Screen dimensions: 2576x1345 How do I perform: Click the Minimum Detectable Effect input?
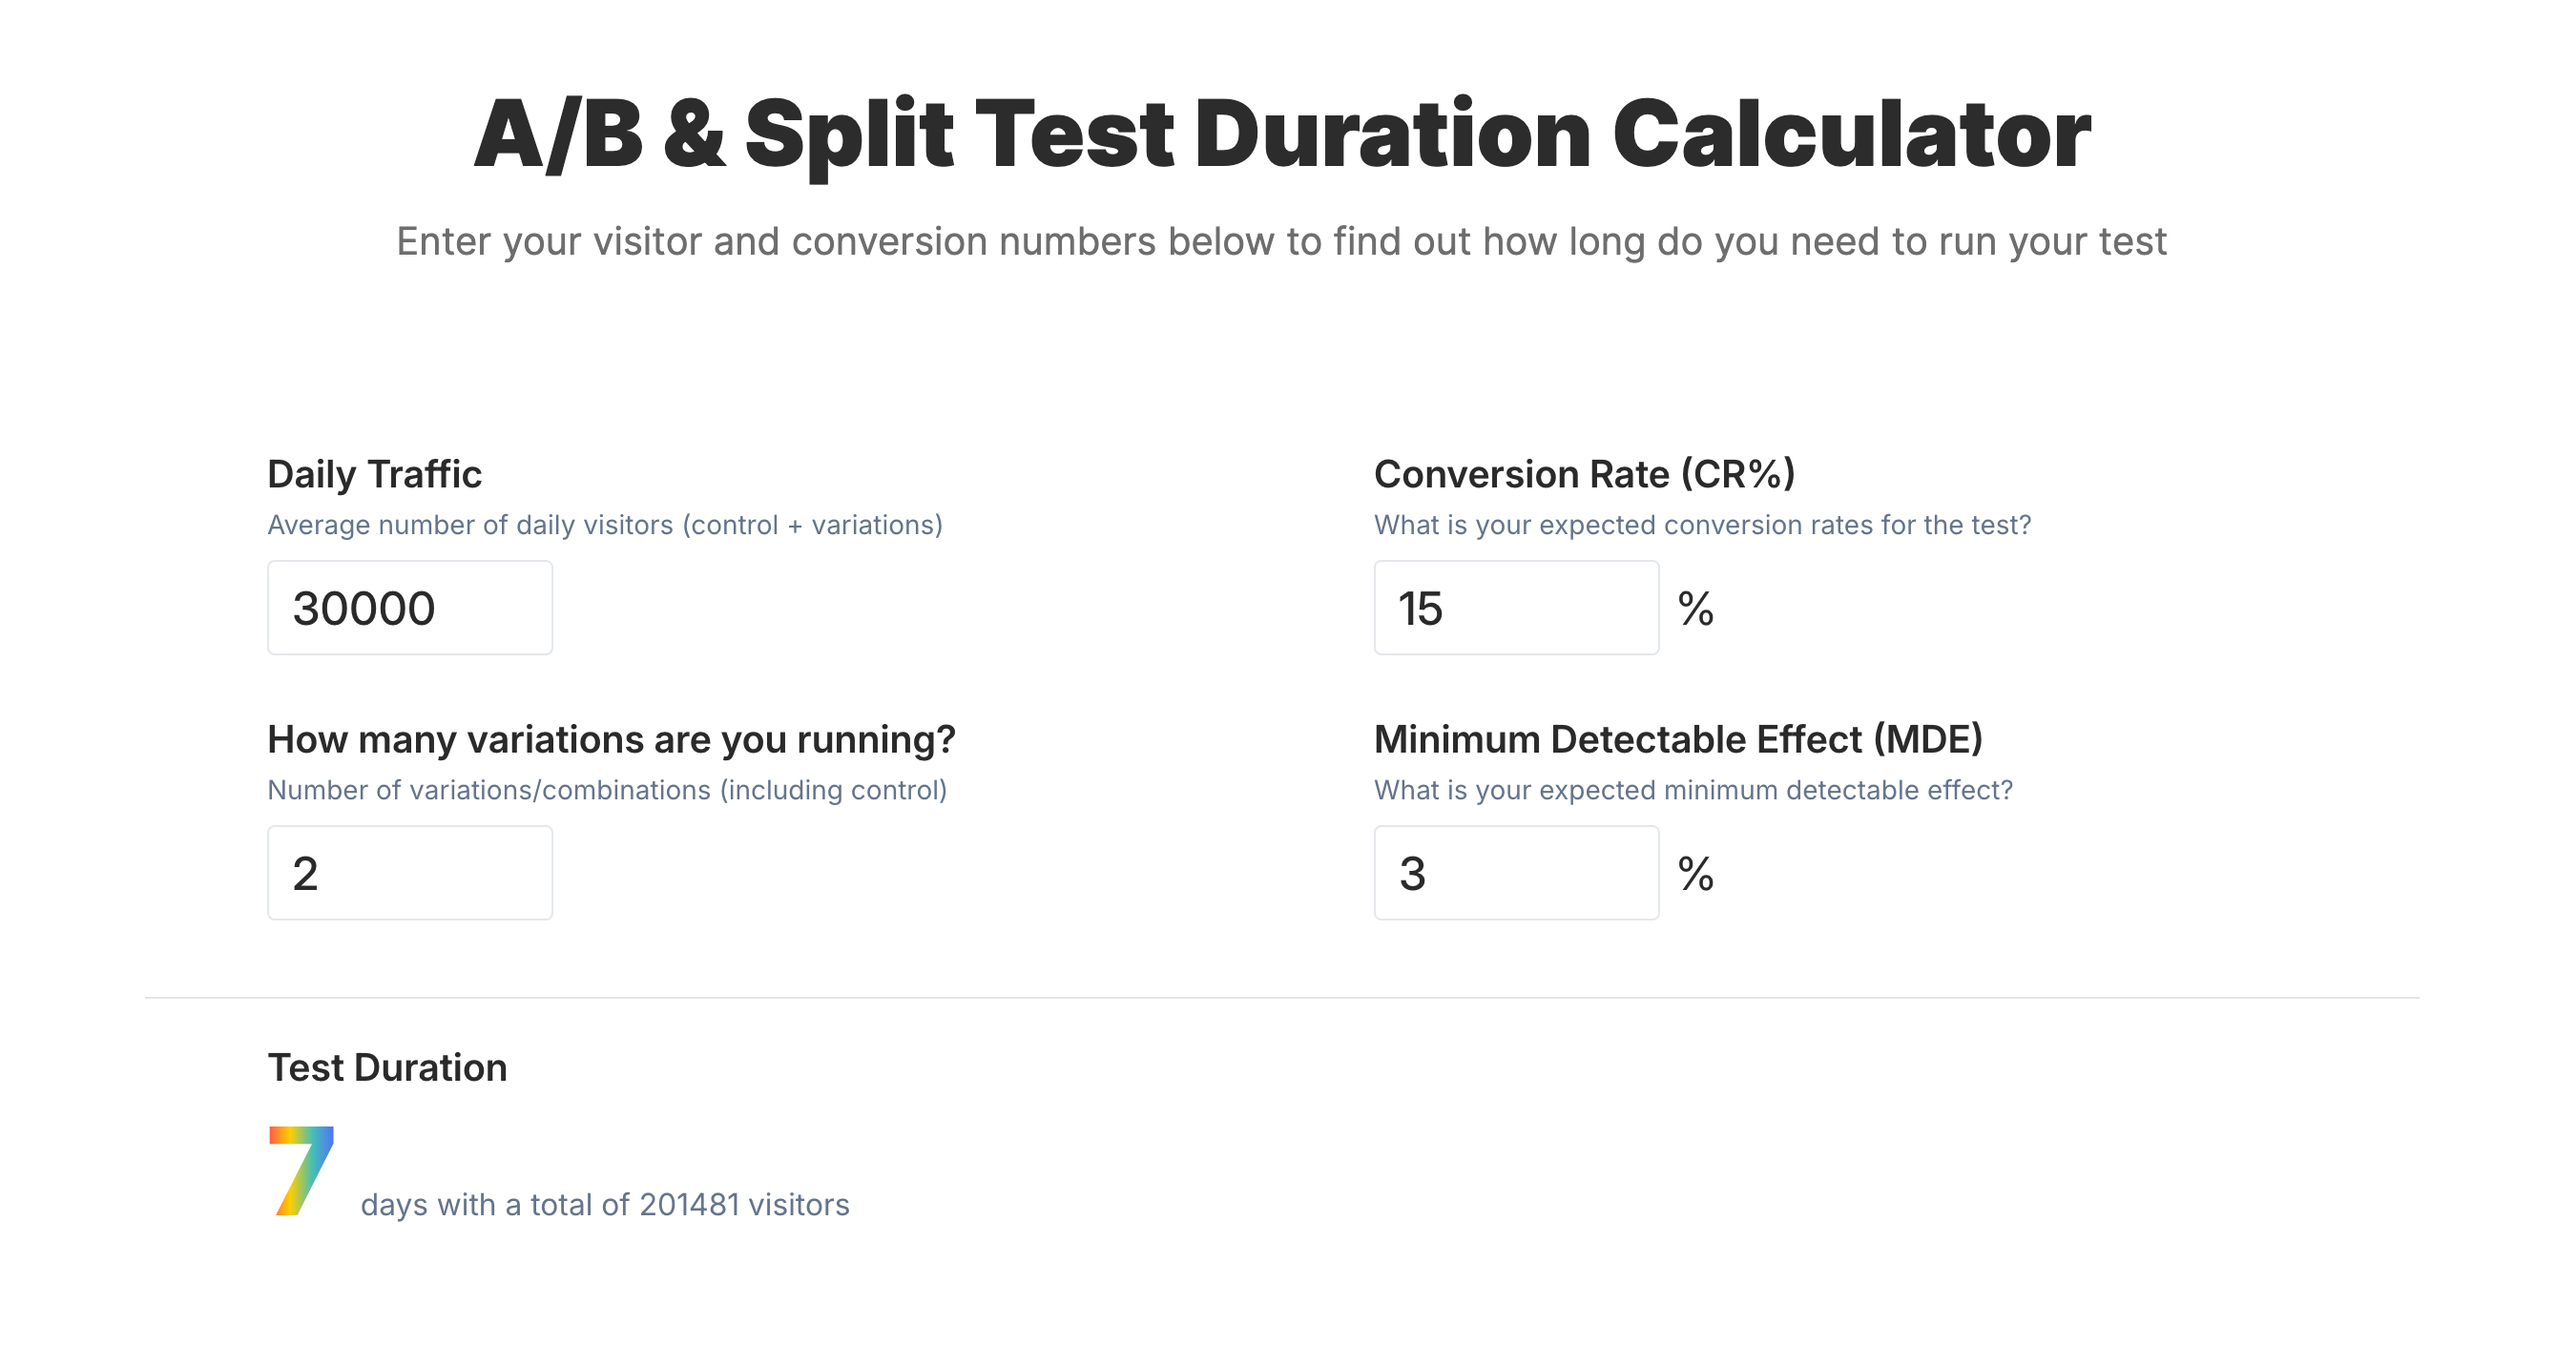[1515, 872]
